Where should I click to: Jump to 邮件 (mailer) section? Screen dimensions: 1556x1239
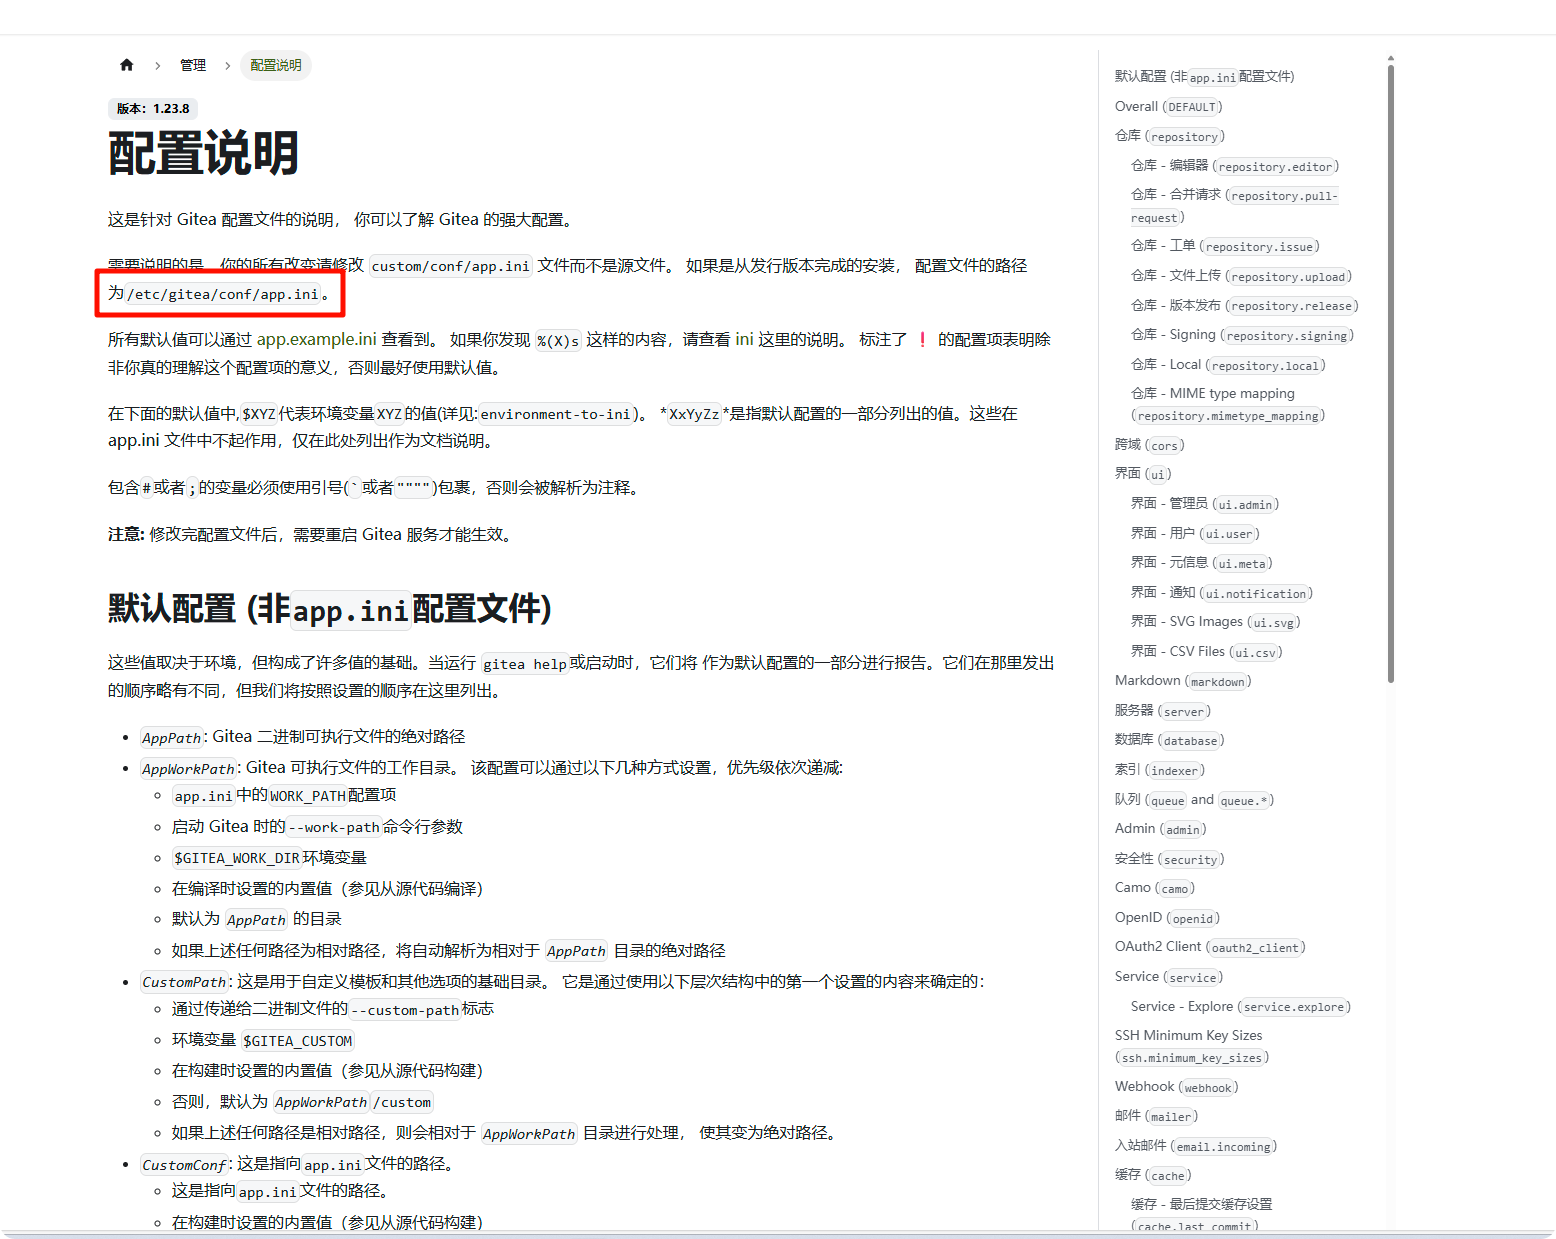(1156, 1116)
